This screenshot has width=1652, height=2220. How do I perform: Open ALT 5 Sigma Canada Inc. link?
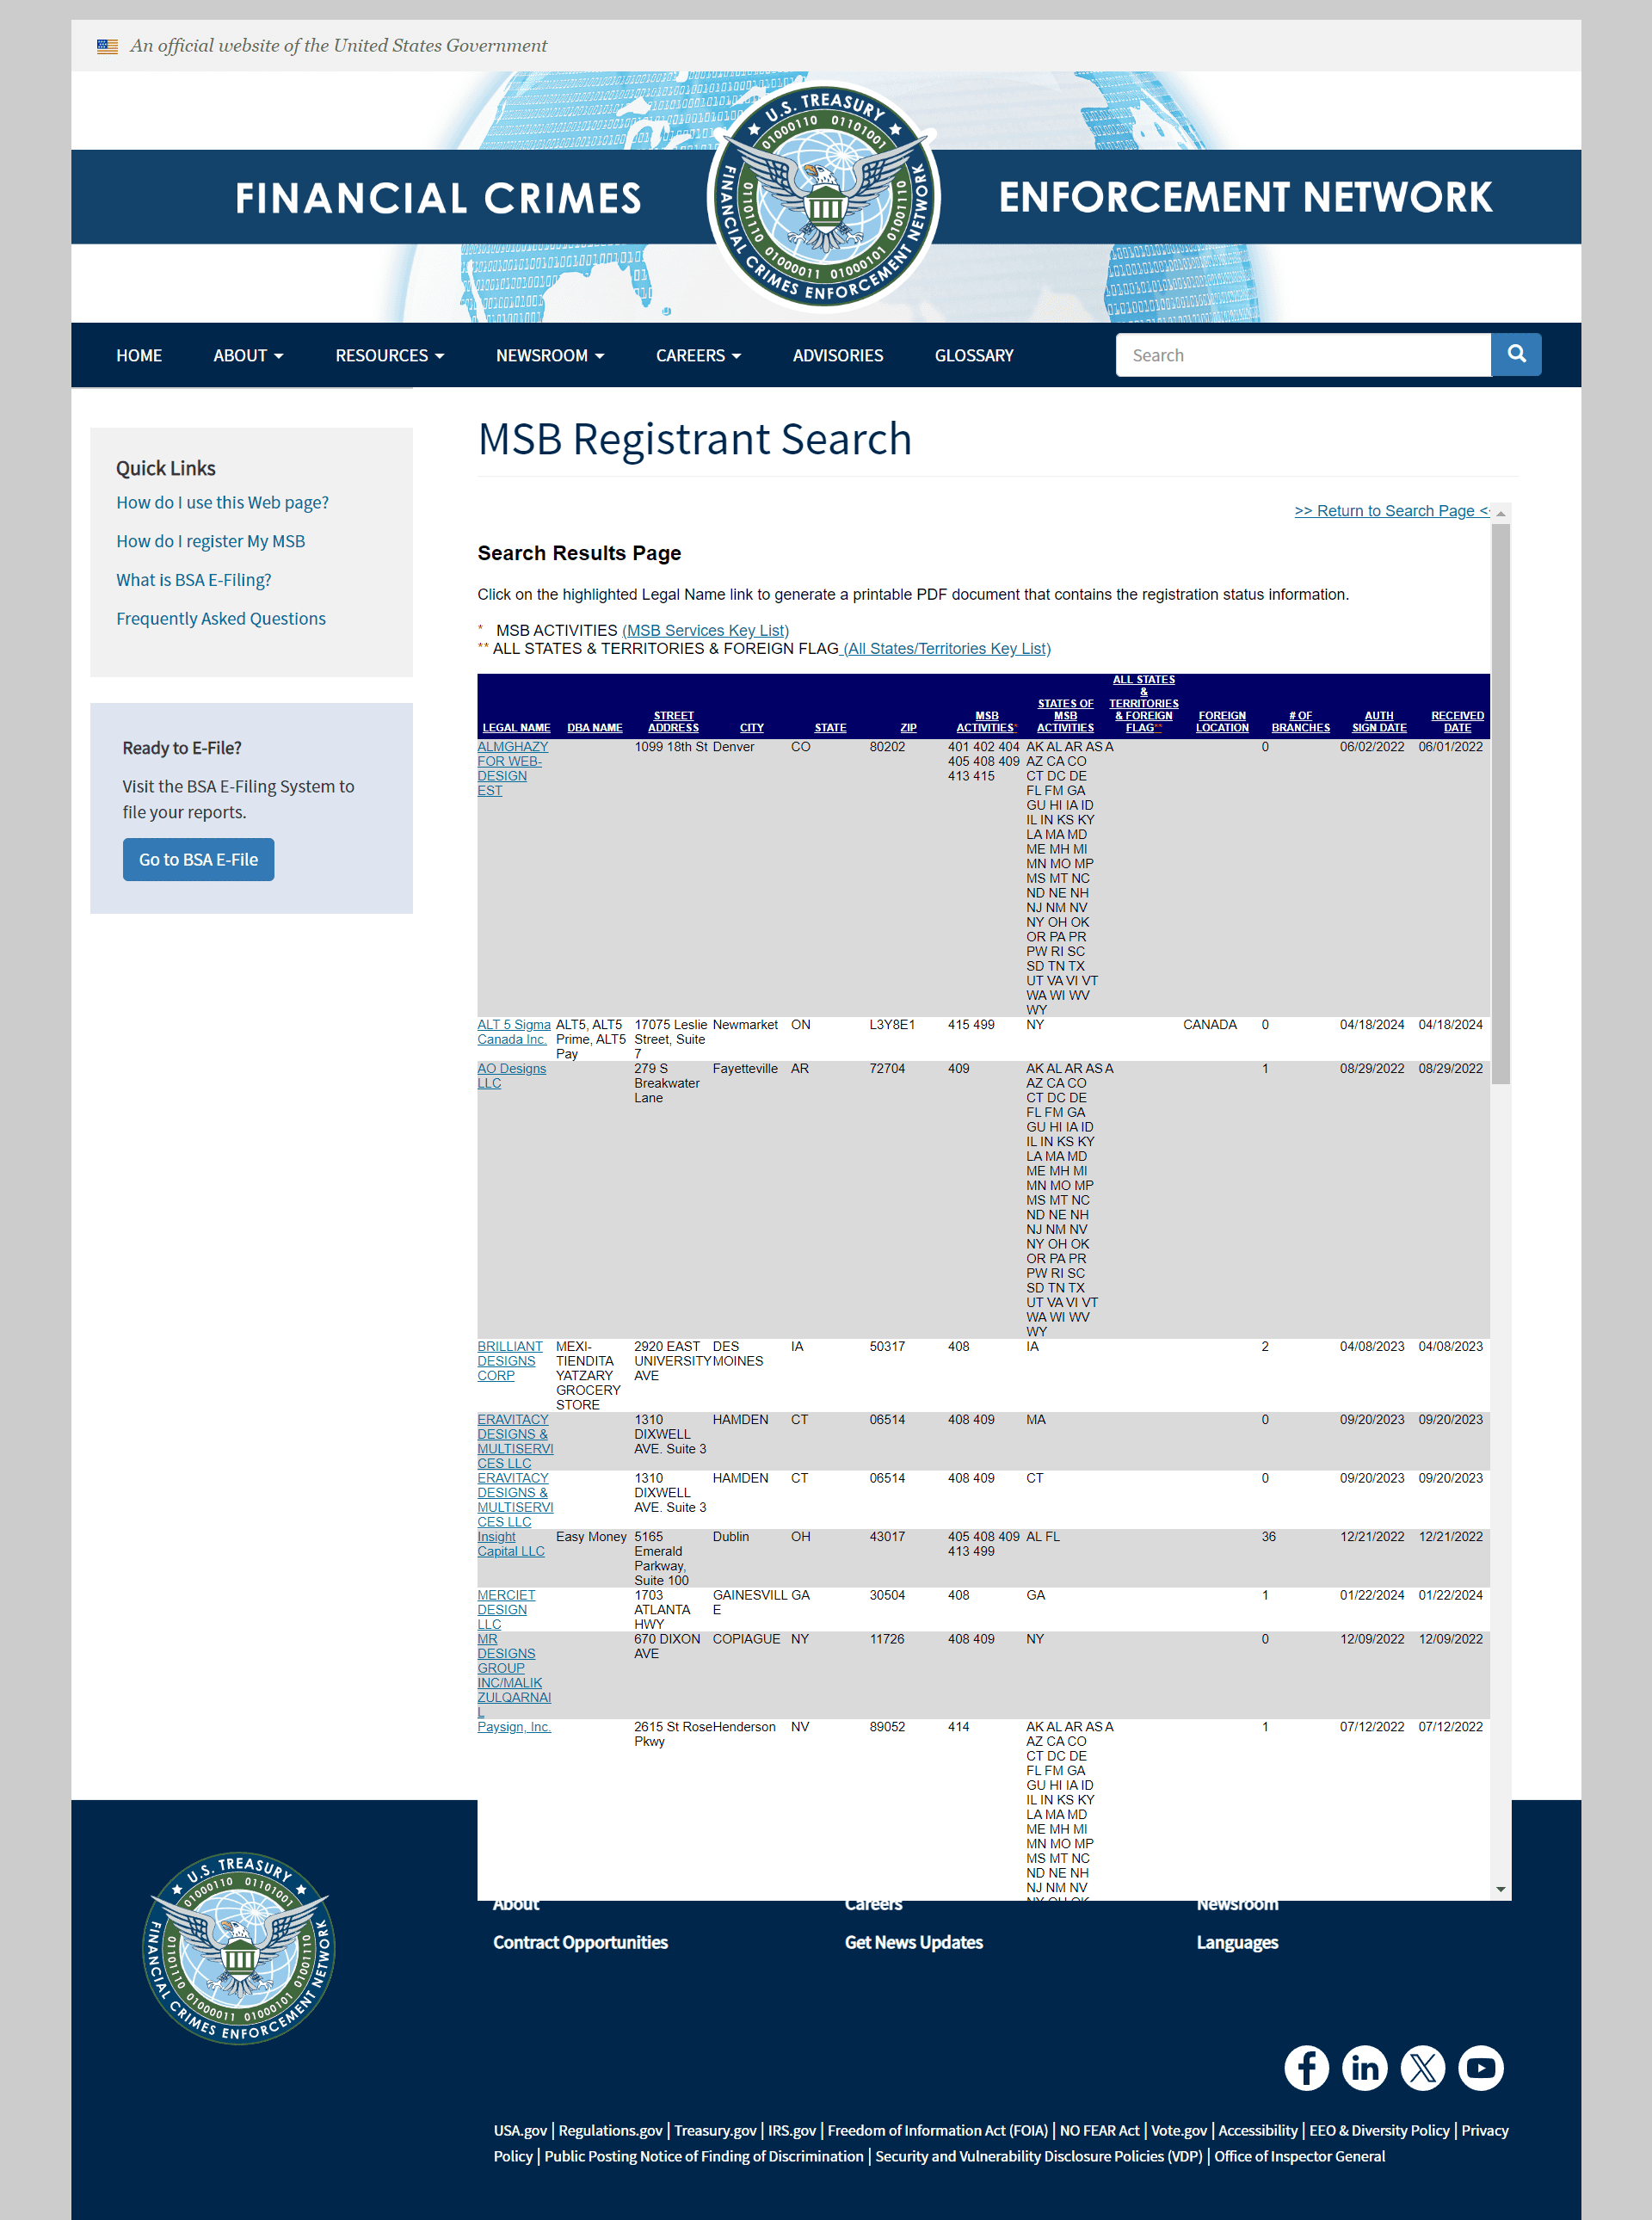[513, 1032]
